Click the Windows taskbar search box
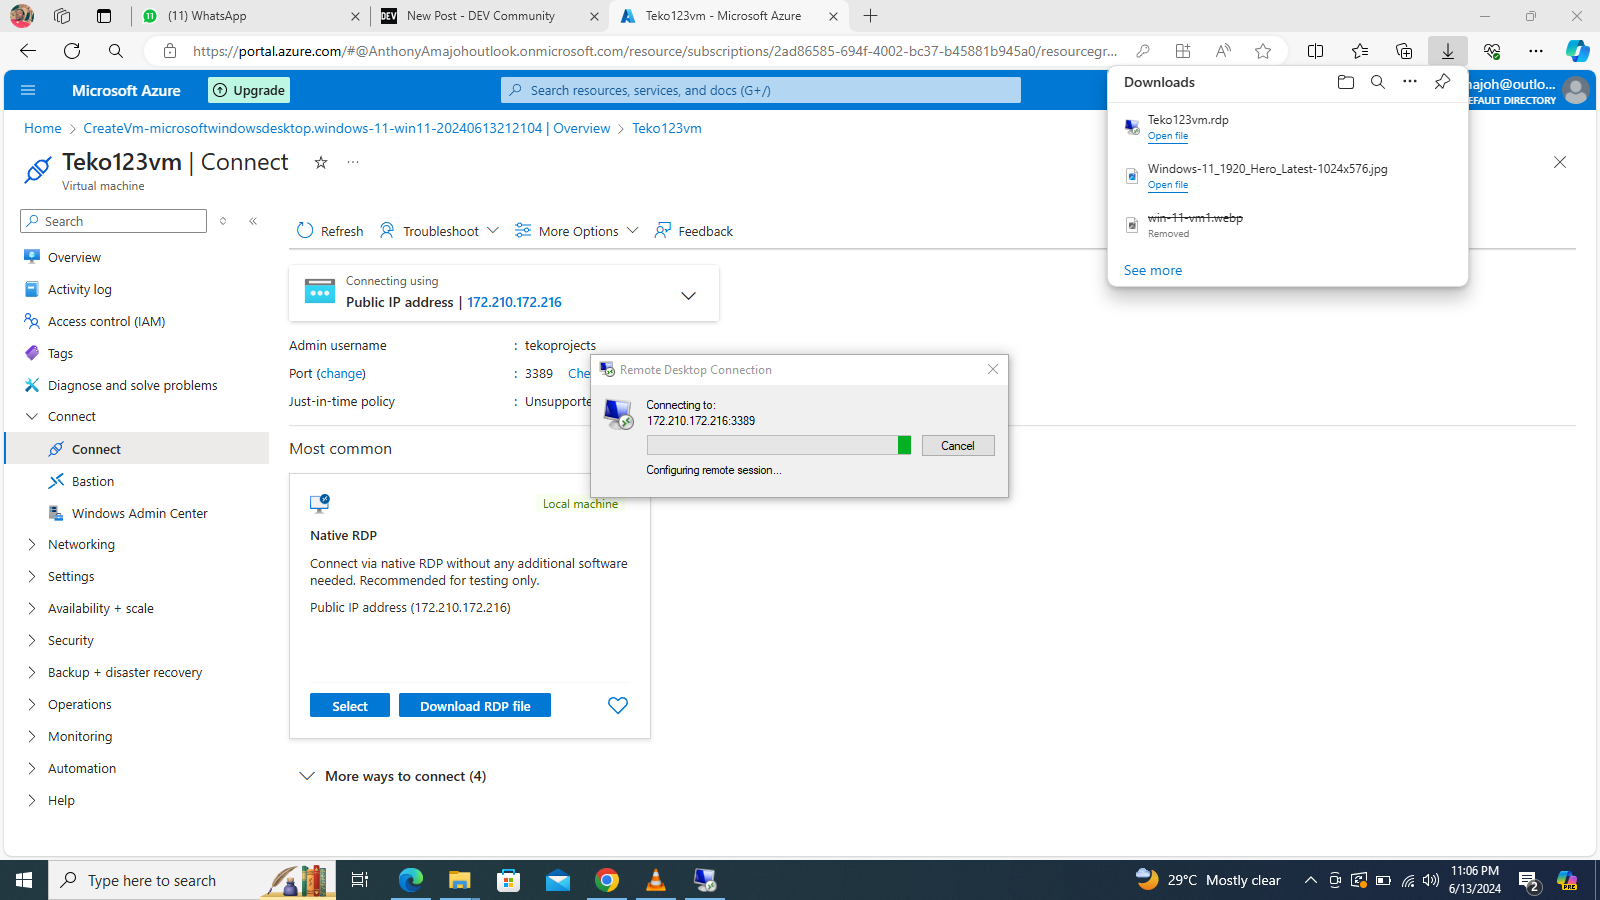The height and width of the screenshot is (900, 1600). (192, 880)
